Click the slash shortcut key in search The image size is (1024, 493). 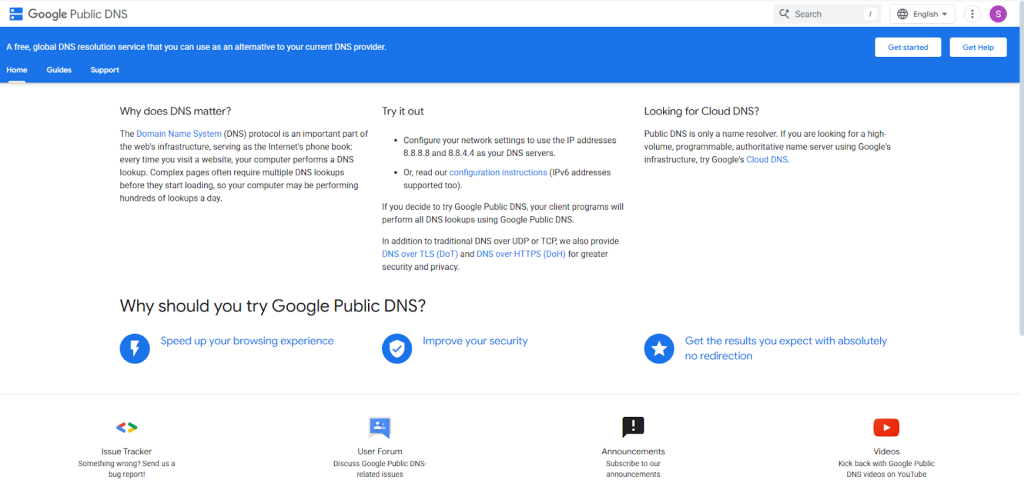point(870,14)
